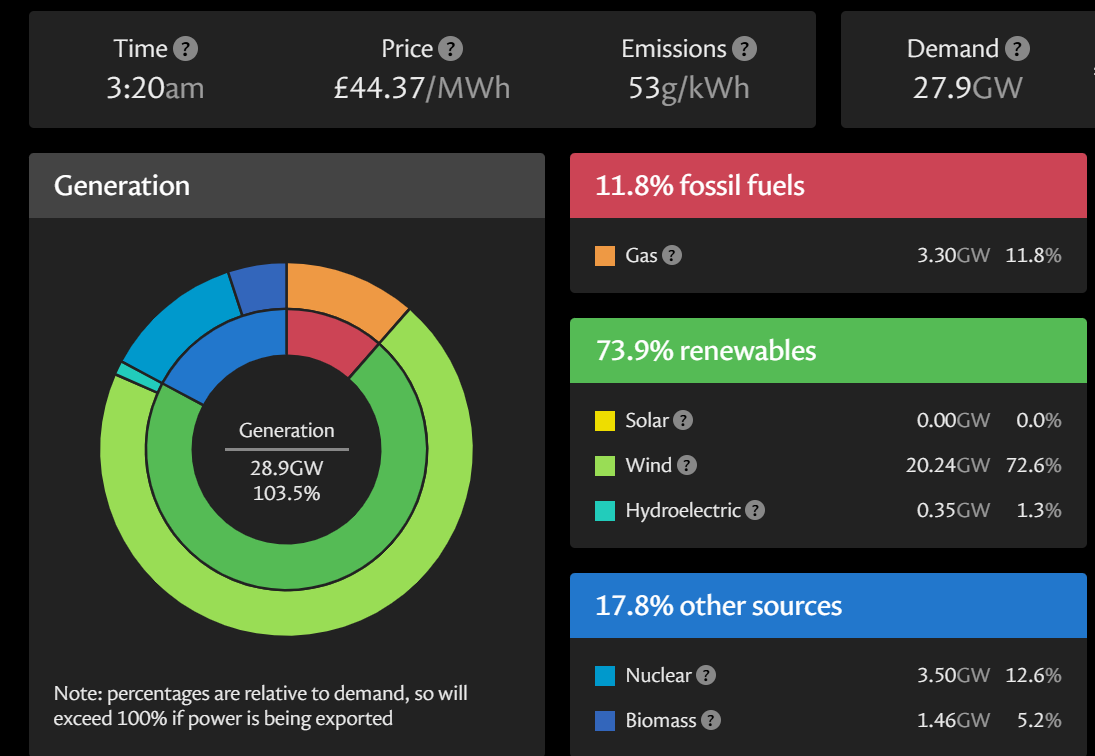Open the Nuclear help question mark
This screenshot has width=1095, height=756.
point(706,675)
